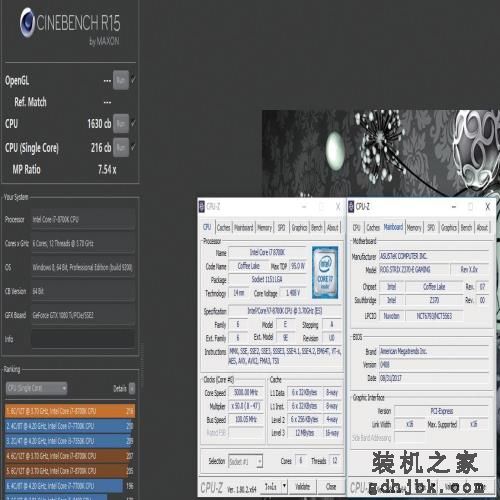Select Bench tab in right CPU-Z window

[x=466, y=228]
